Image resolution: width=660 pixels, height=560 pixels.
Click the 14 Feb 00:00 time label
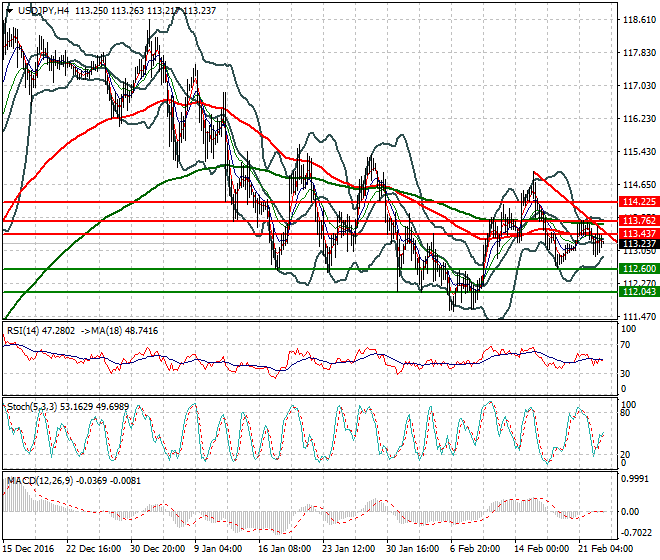coord(541,549)
